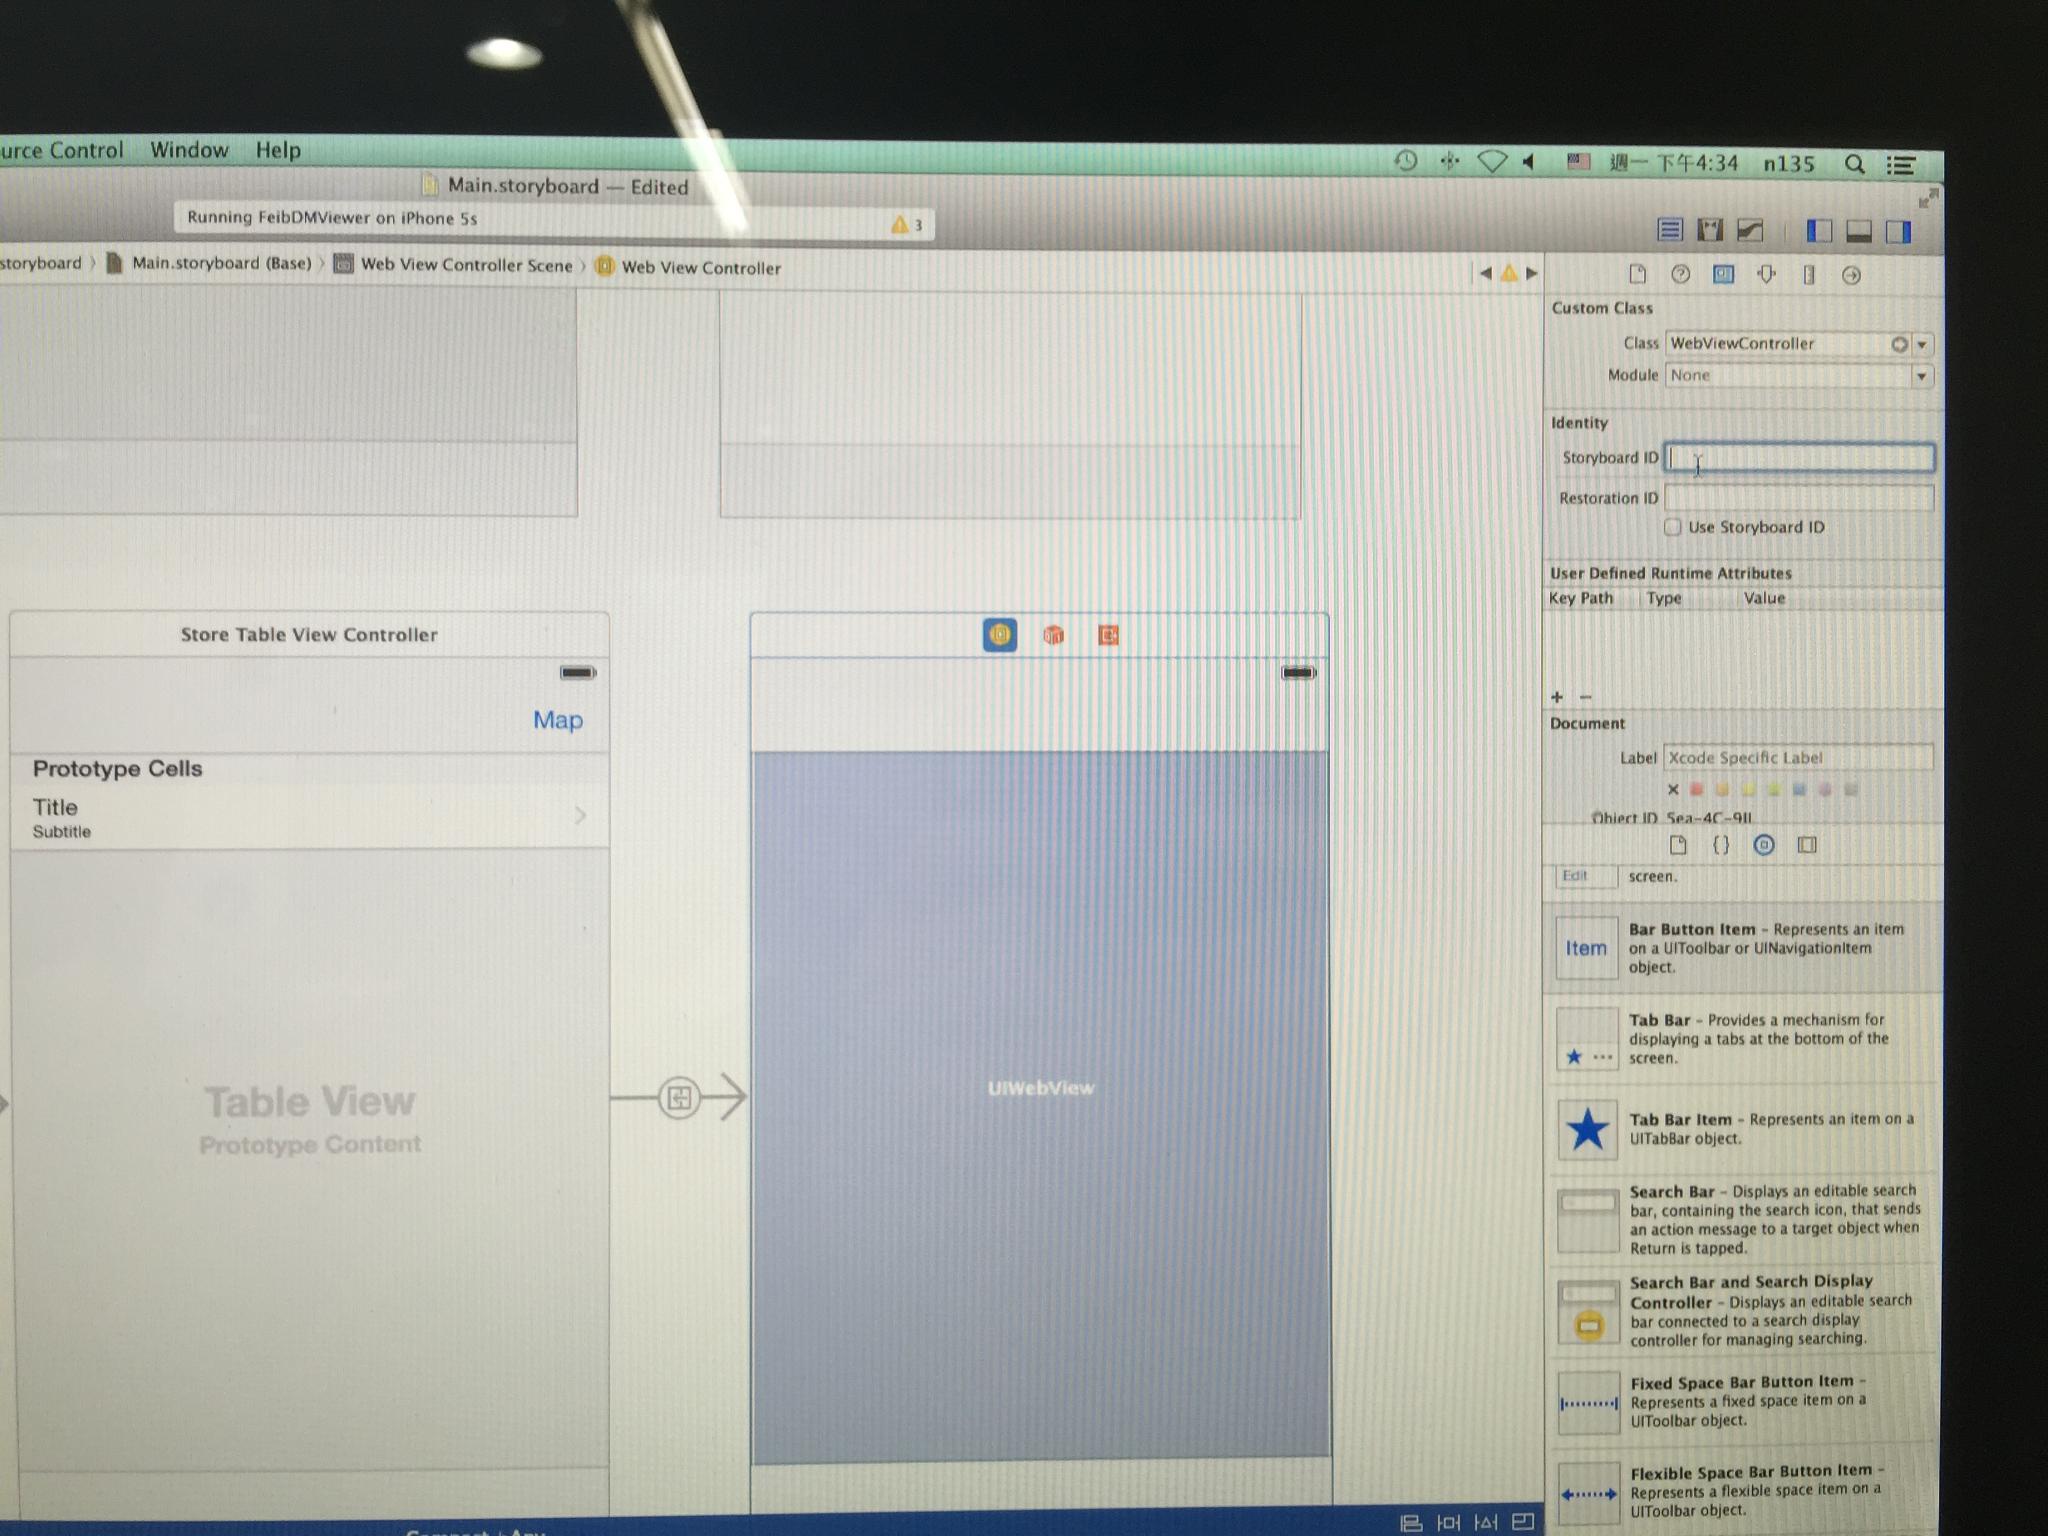Select the First Responder scene icon
Image resolution: width=2048 pixels, height=1536 pixels.
1053,635
